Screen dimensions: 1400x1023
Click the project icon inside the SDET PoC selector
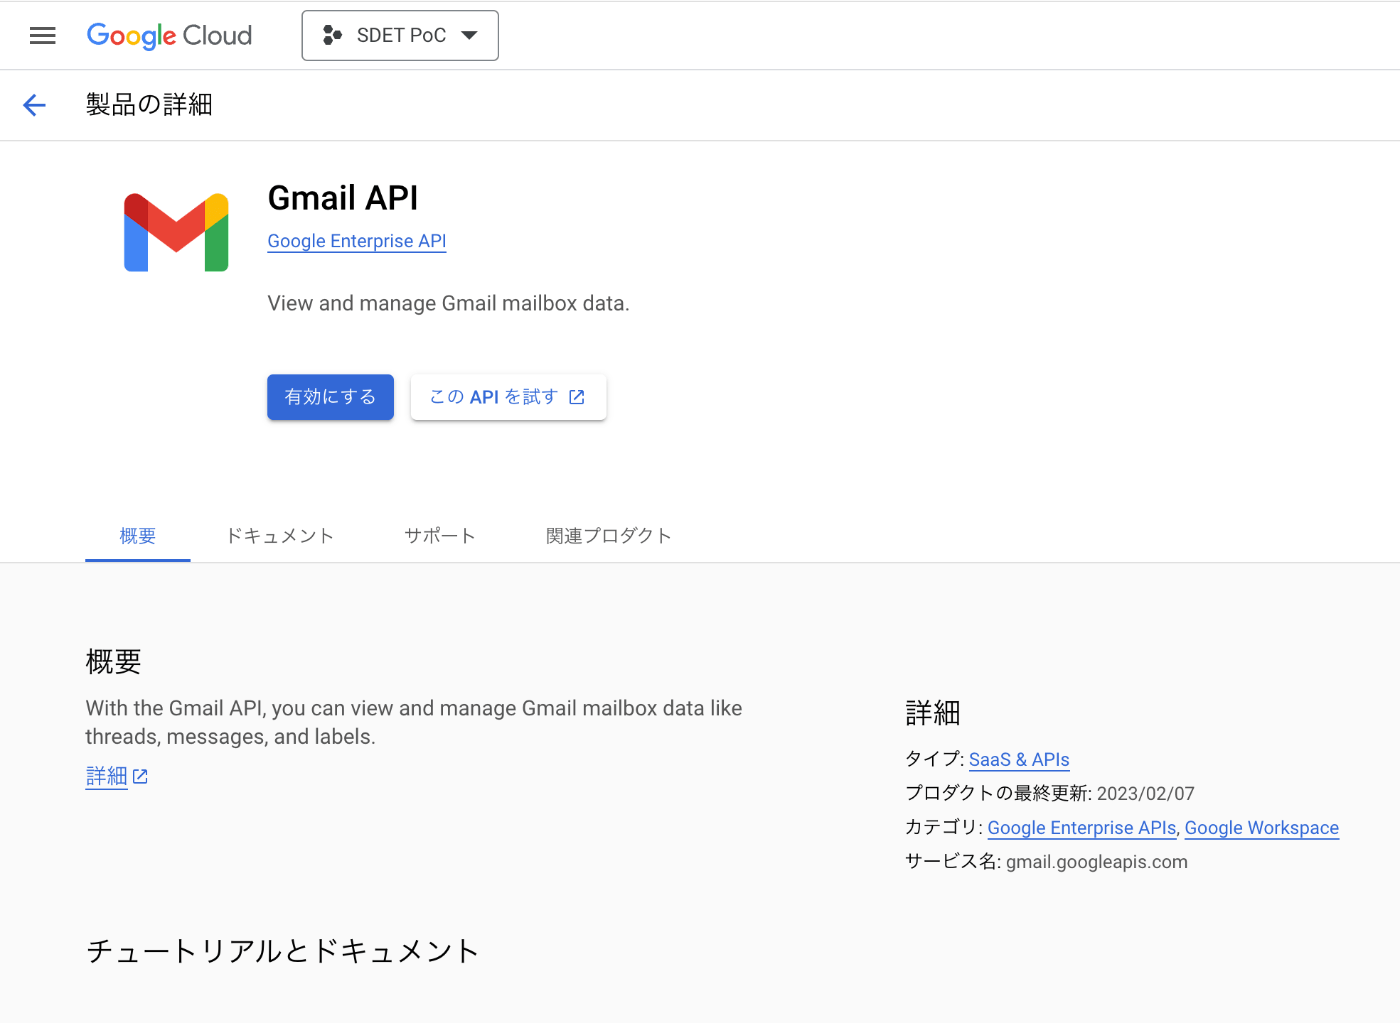[330, 35]
